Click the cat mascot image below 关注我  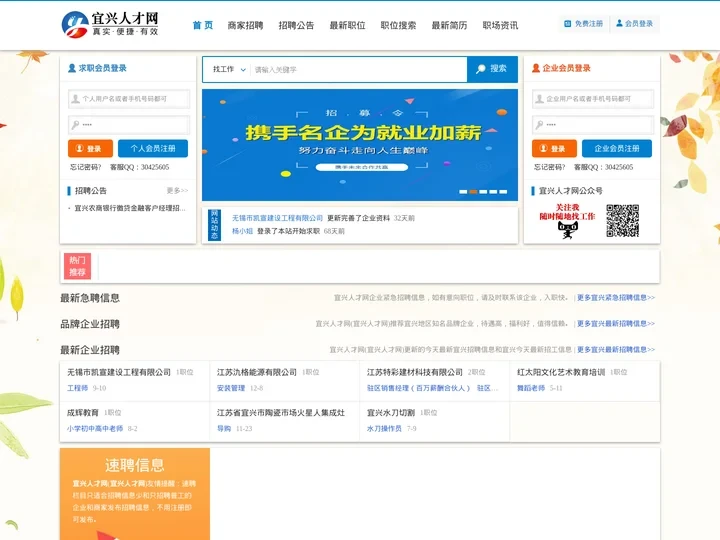pyautogui.click(x=568, y=229)
